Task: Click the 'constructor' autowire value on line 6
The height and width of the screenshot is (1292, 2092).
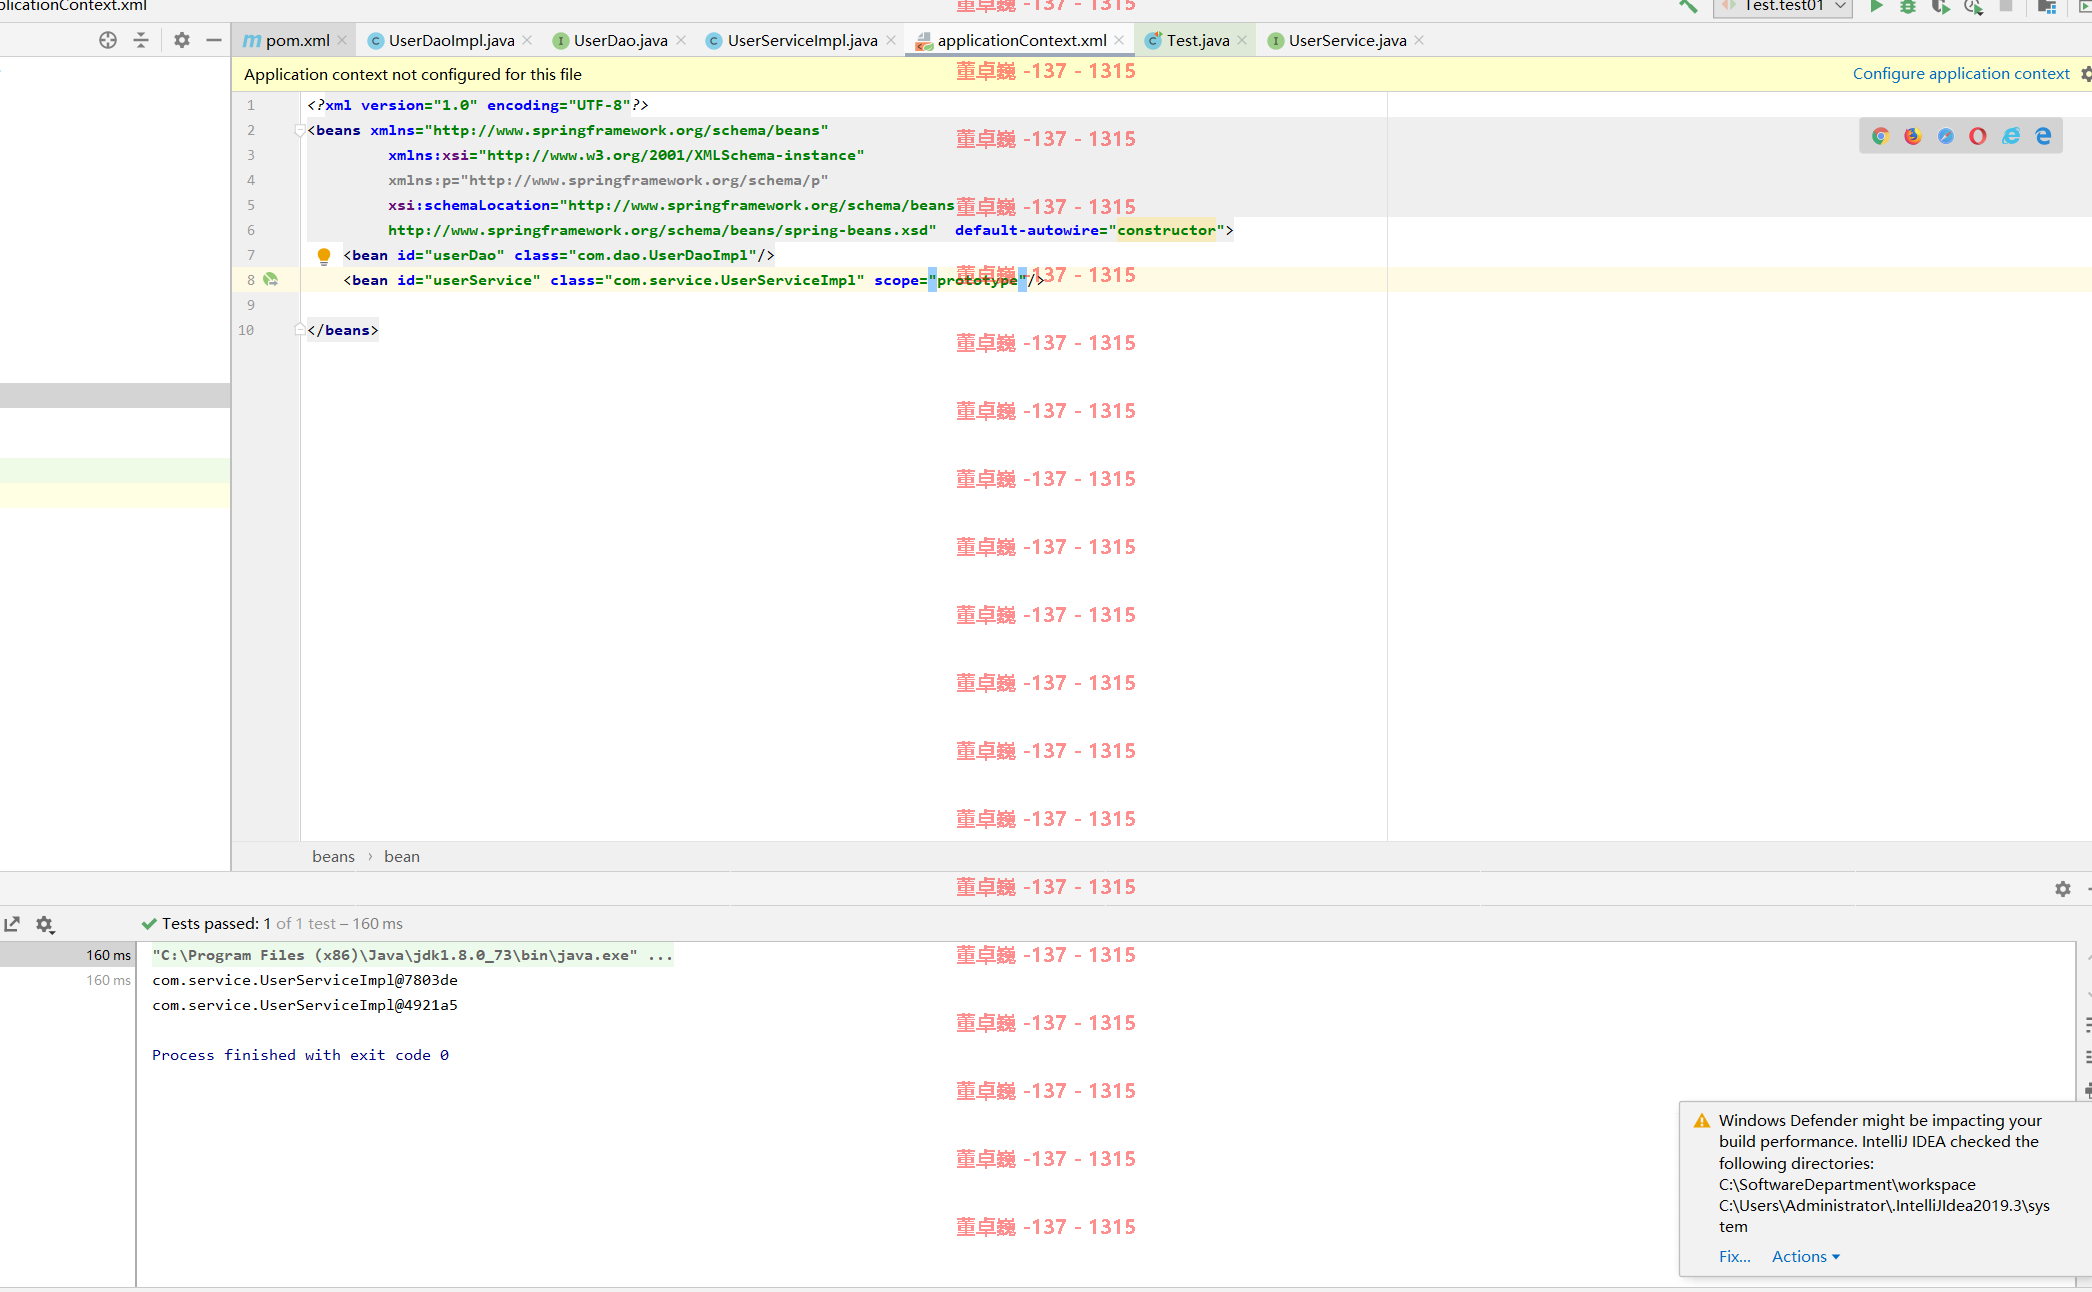Action: point(1166,230)
